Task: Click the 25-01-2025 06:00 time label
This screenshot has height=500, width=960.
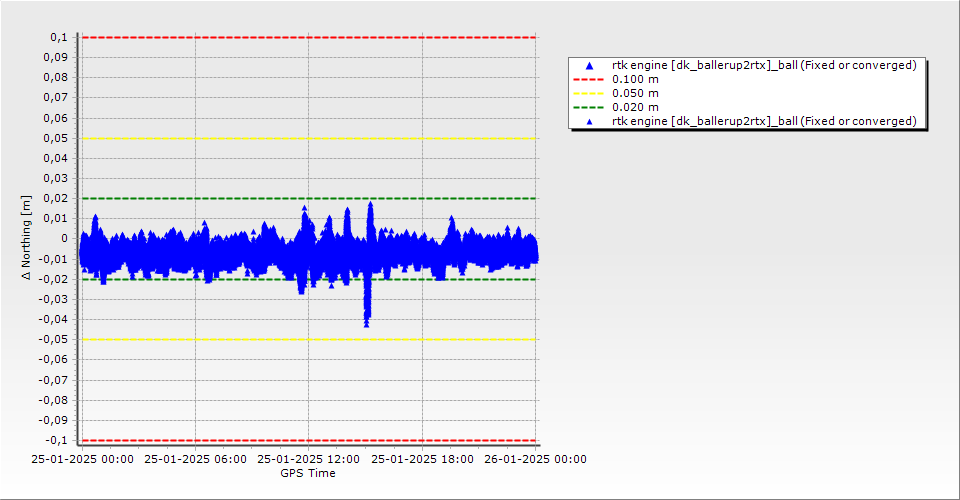Action: (x=195, y=459)
